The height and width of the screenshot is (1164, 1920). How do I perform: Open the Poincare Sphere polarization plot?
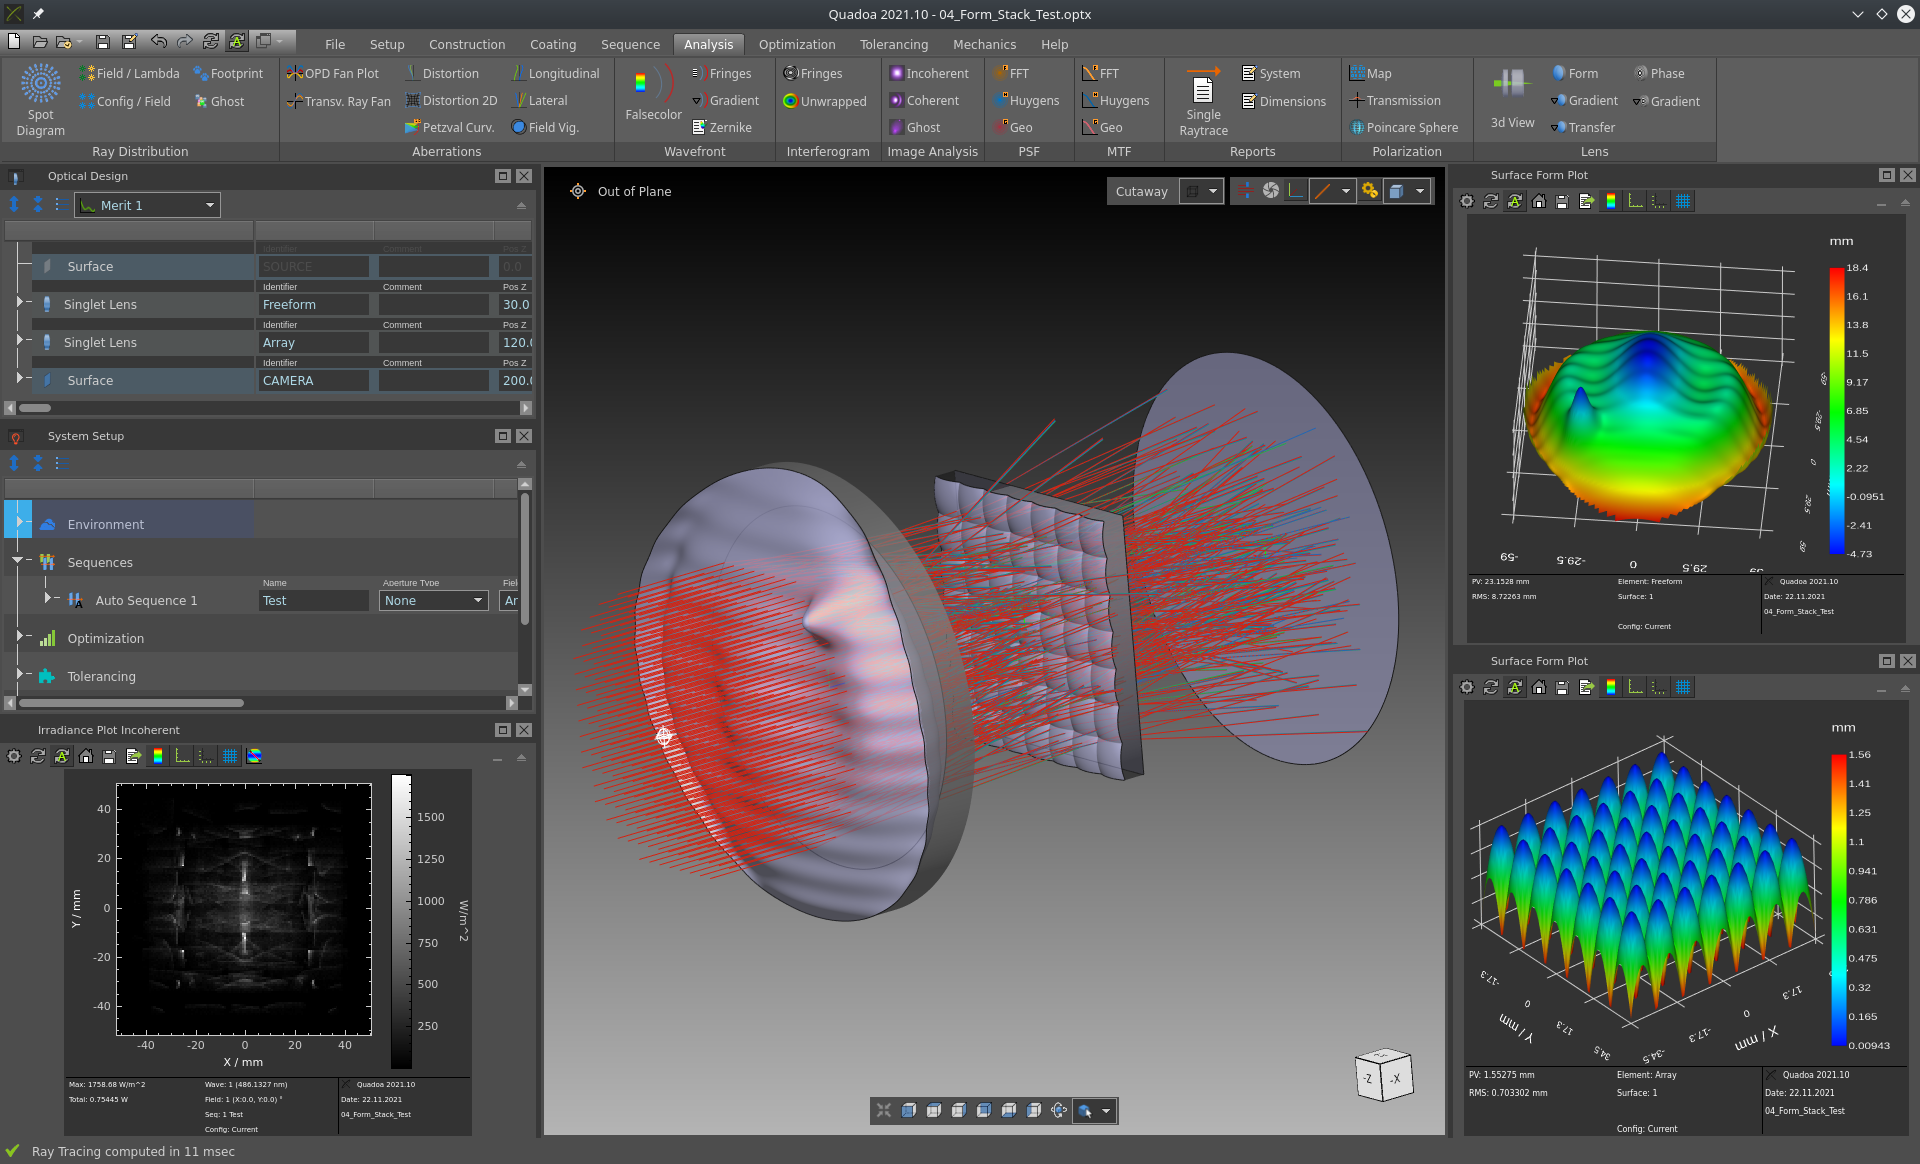point(1404,127)
